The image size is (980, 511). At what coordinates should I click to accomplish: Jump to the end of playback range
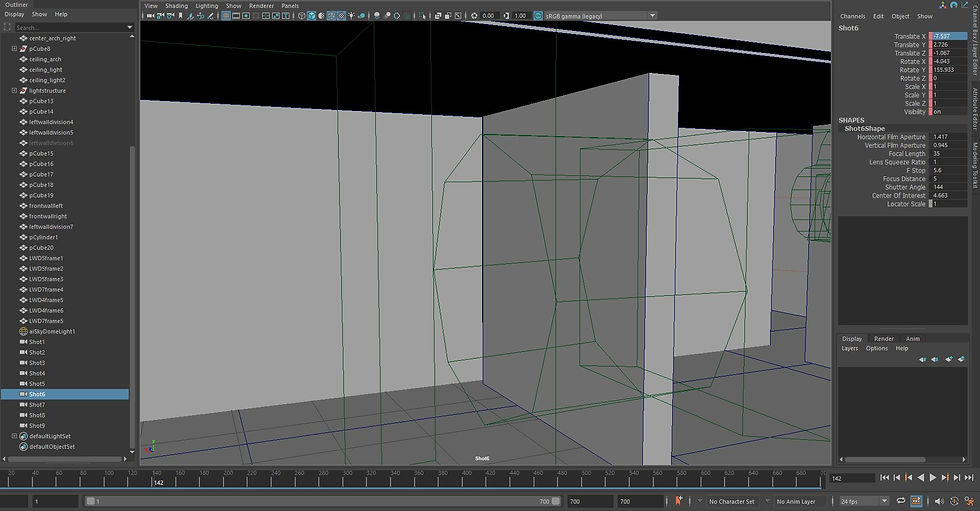point(969,479)
